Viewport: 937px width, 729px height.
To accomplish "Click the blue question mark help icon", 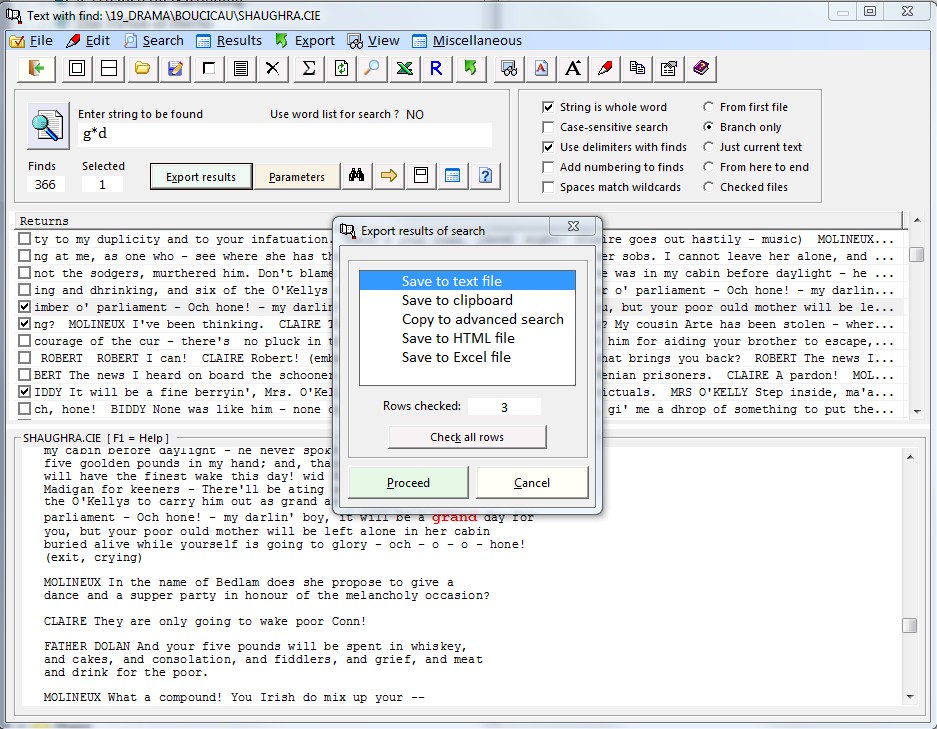I will pos(485,176).
